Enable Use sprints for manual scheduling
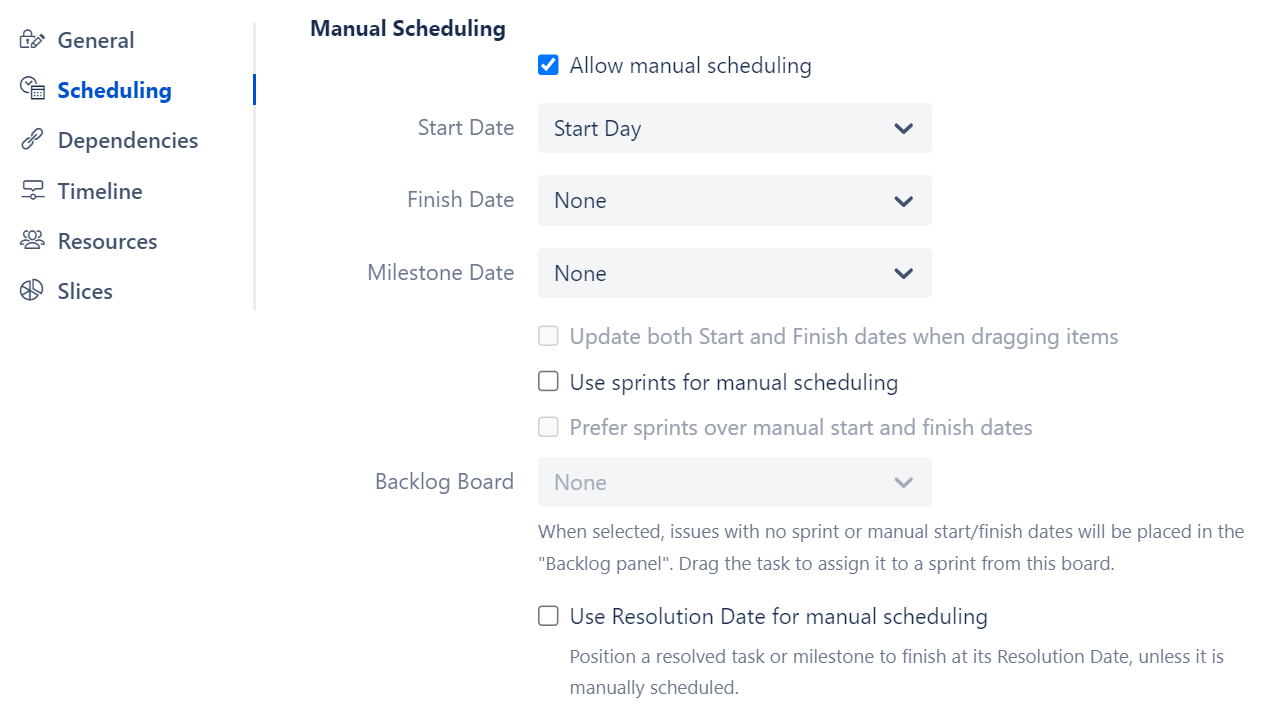The image size is (1267, 713). pos(548,381)
